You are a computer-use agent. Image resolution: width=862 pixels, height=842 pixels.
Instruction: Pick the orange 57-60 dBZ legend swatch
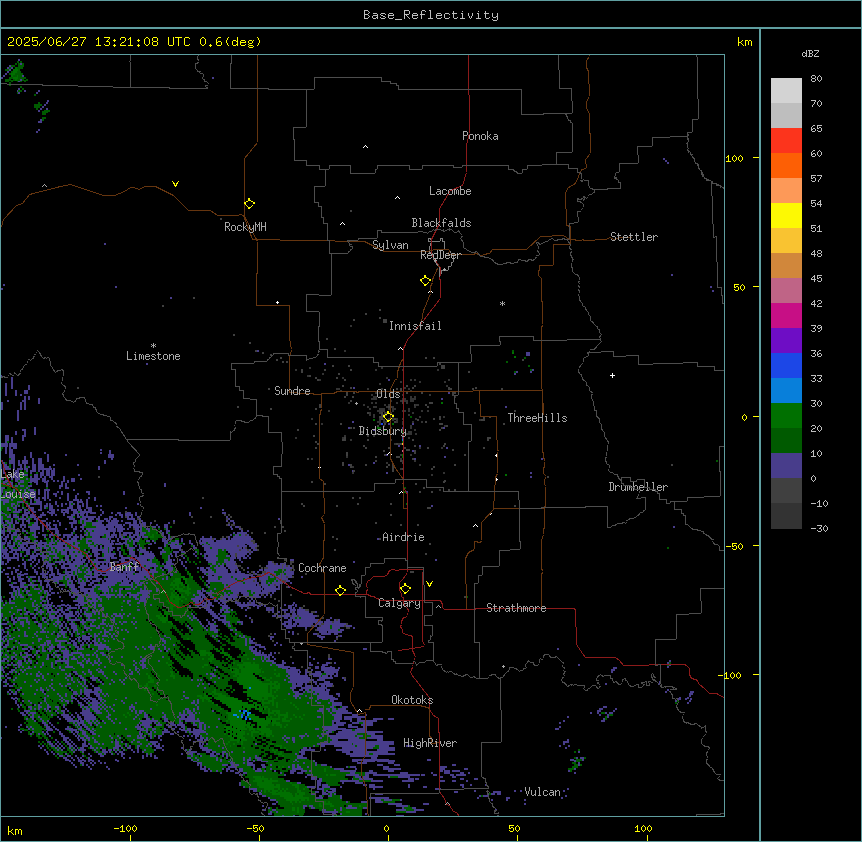[786, 165]
